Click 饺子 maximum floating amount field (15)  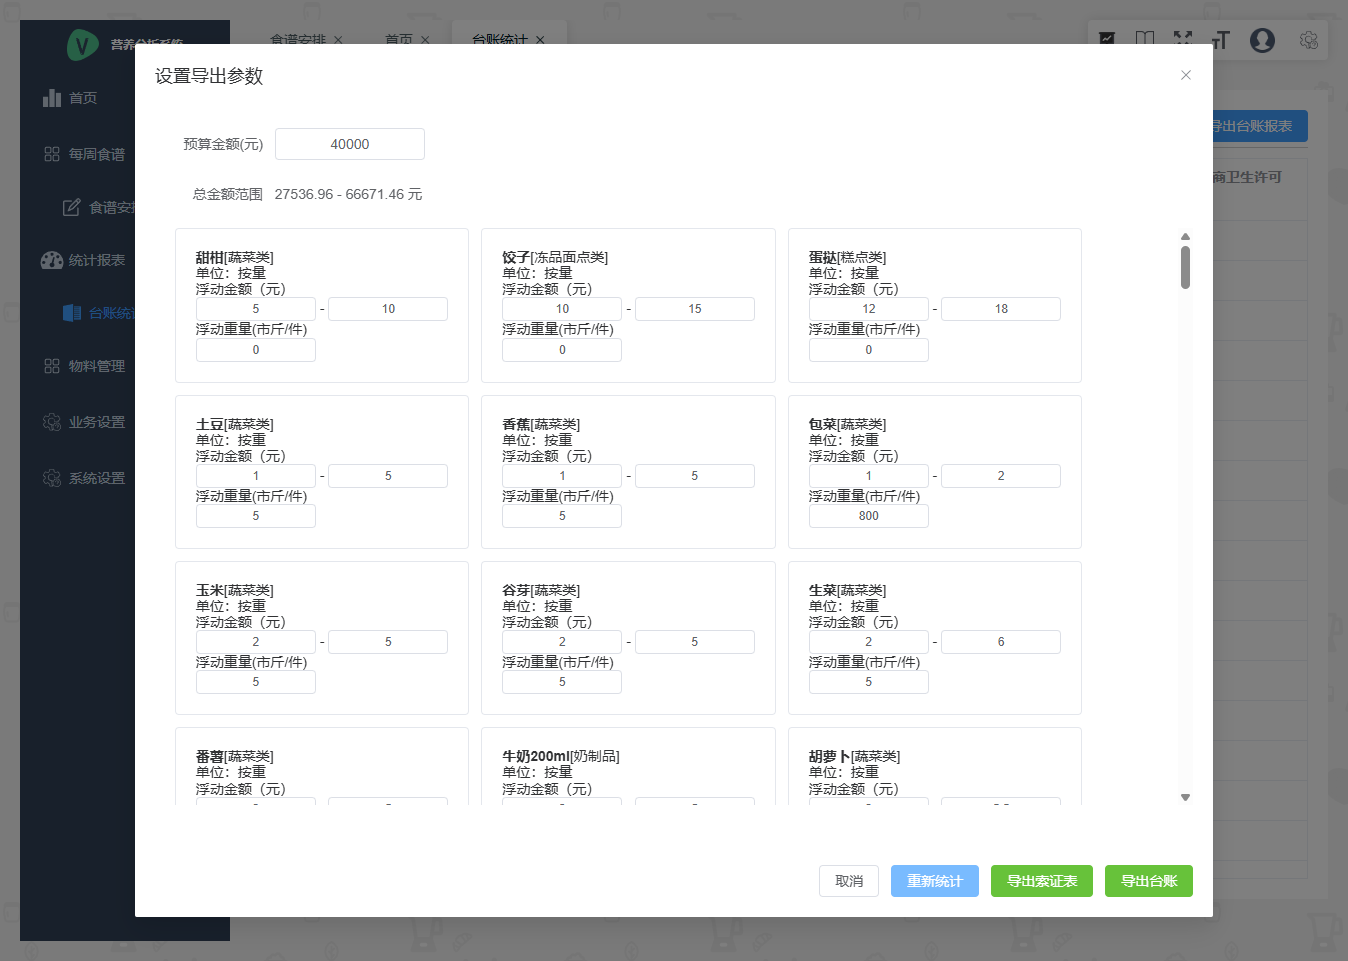click(695, 309)
